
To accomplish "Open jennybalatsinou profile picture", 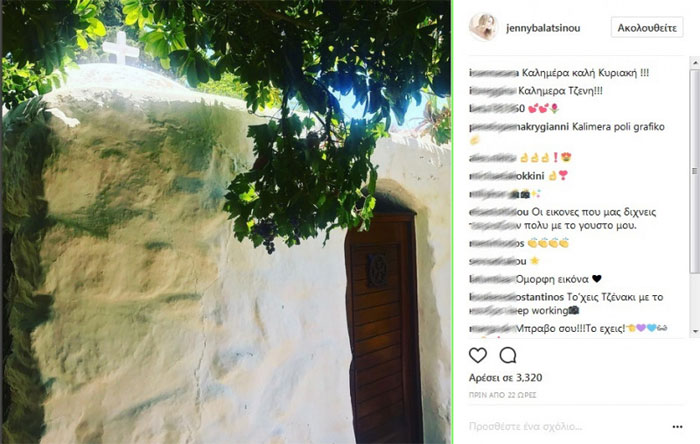I will [x=483, y=27].
